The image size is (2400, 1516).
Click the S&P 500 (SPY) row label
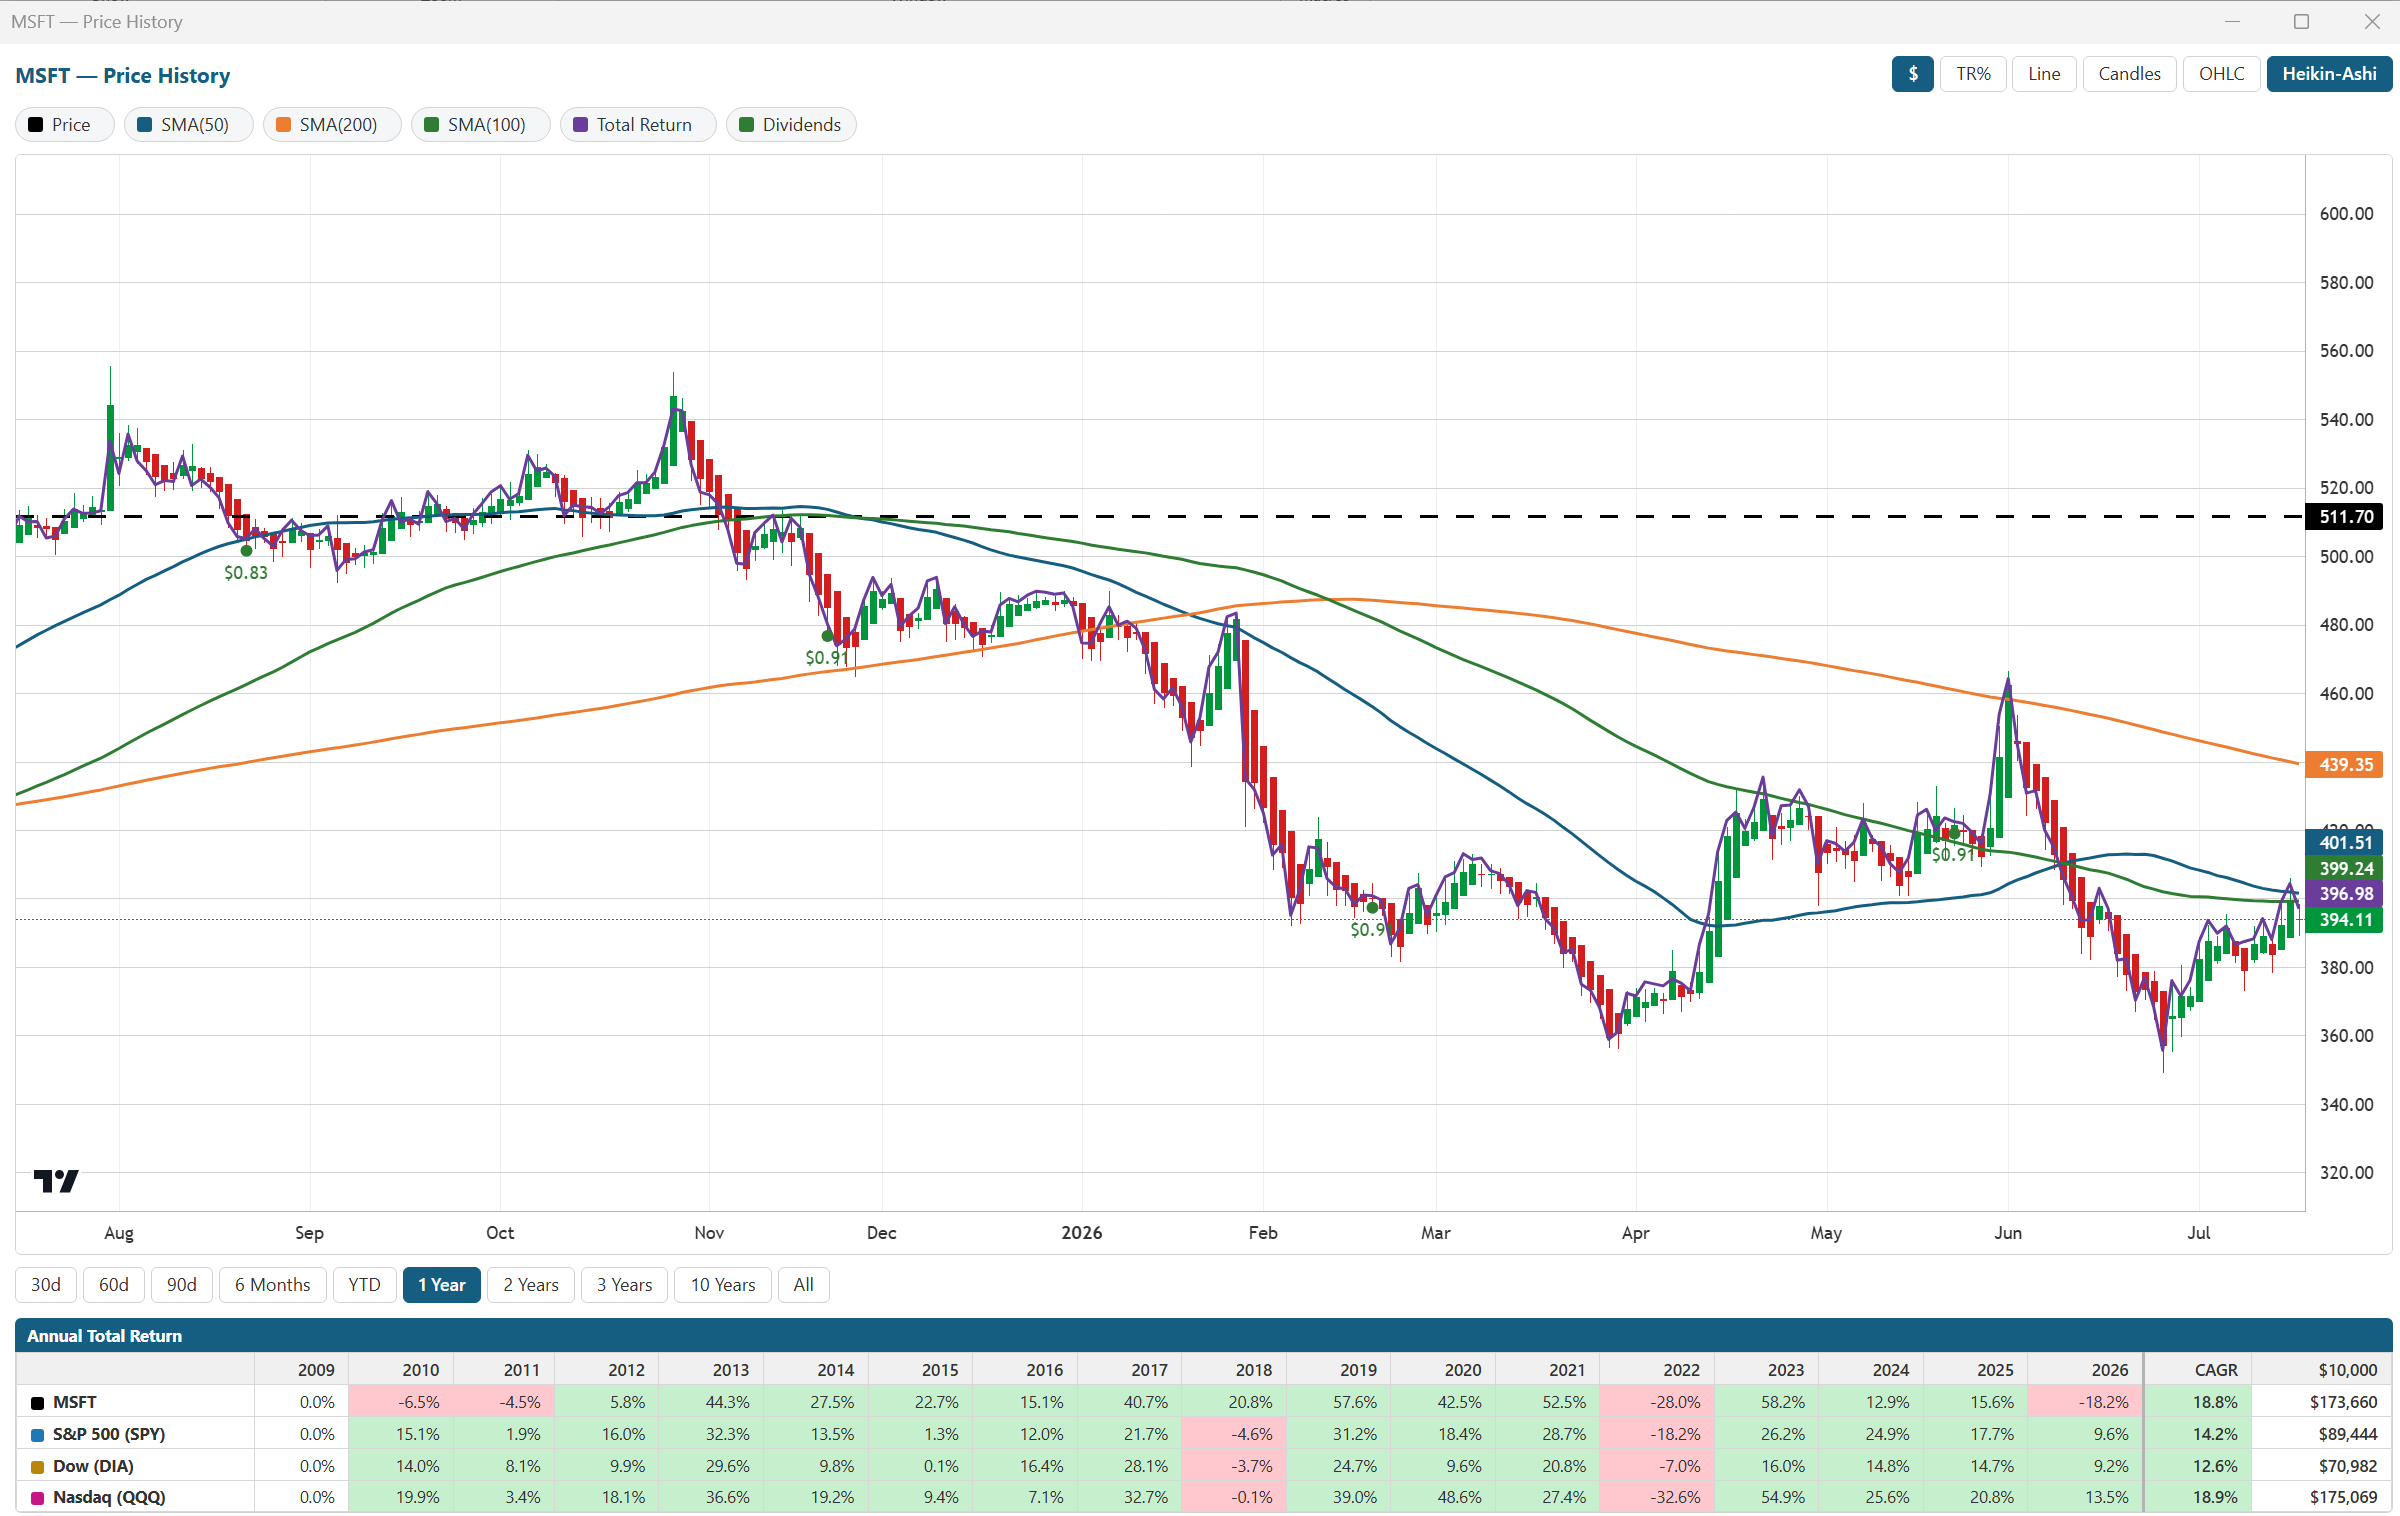[x=109, y=1434]
